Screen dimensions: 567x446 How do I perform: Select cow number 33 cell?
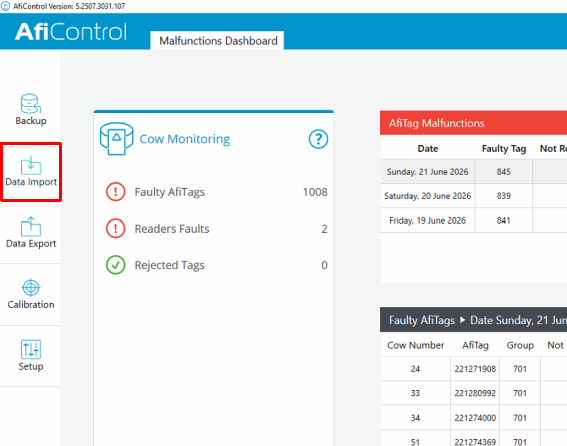click(415, 393)
